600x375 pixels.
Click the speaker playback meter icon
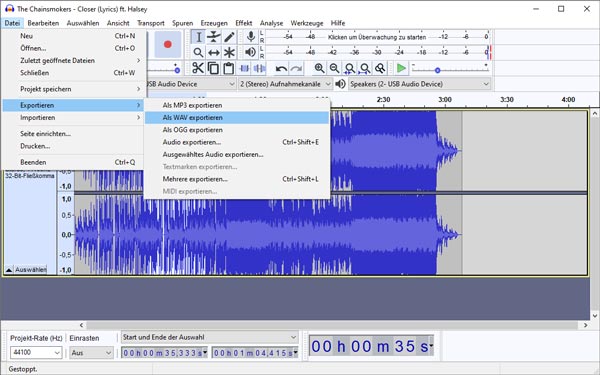[x=250, y=52]
